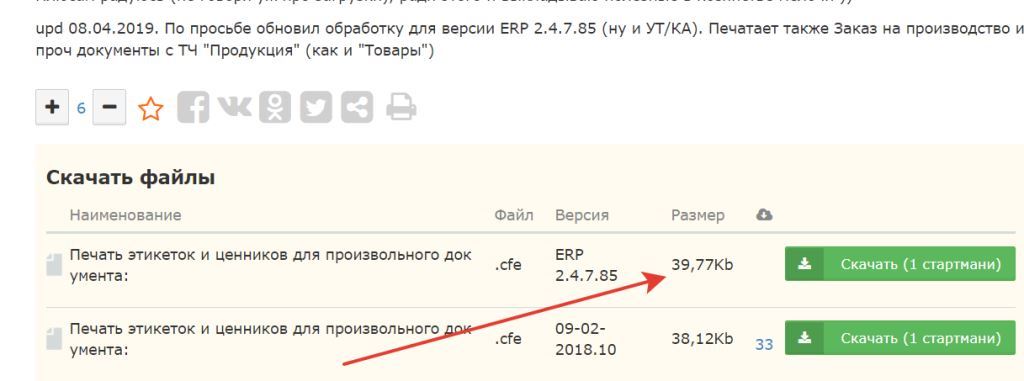Screen dimensions: 1024x381
Task: Click the cloud download column icon
Action: pyautogui.click(x=764, y=215)
